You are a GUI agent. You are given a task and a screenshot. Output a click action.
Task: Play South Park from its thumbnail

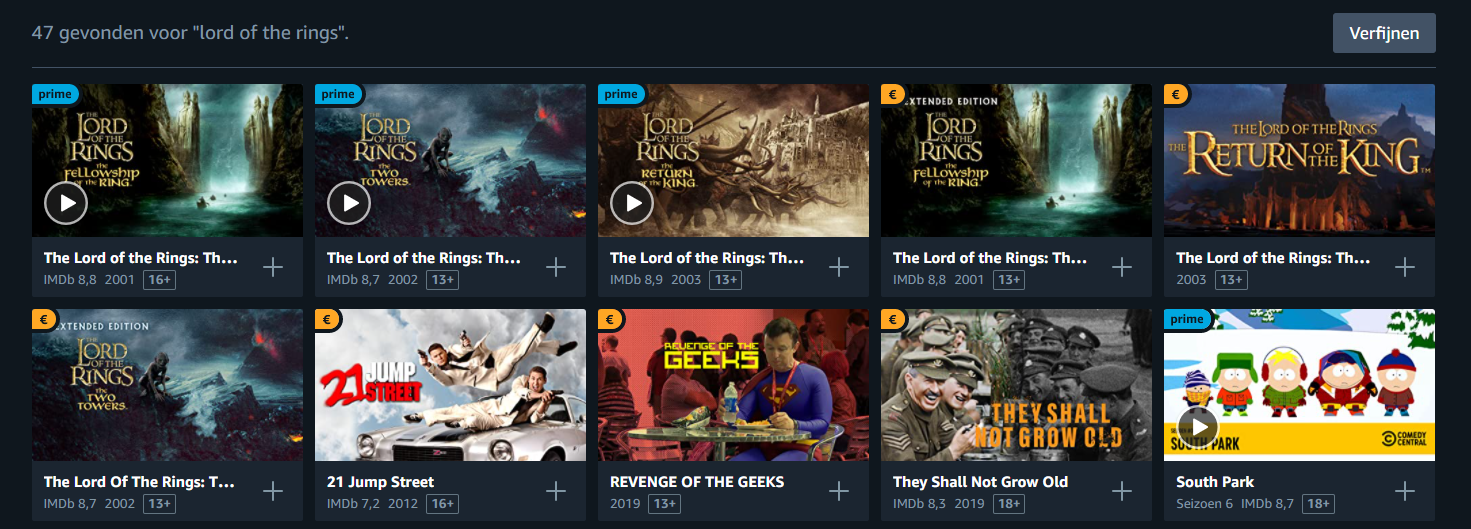pyautogui.click(x=1198, y=428)
